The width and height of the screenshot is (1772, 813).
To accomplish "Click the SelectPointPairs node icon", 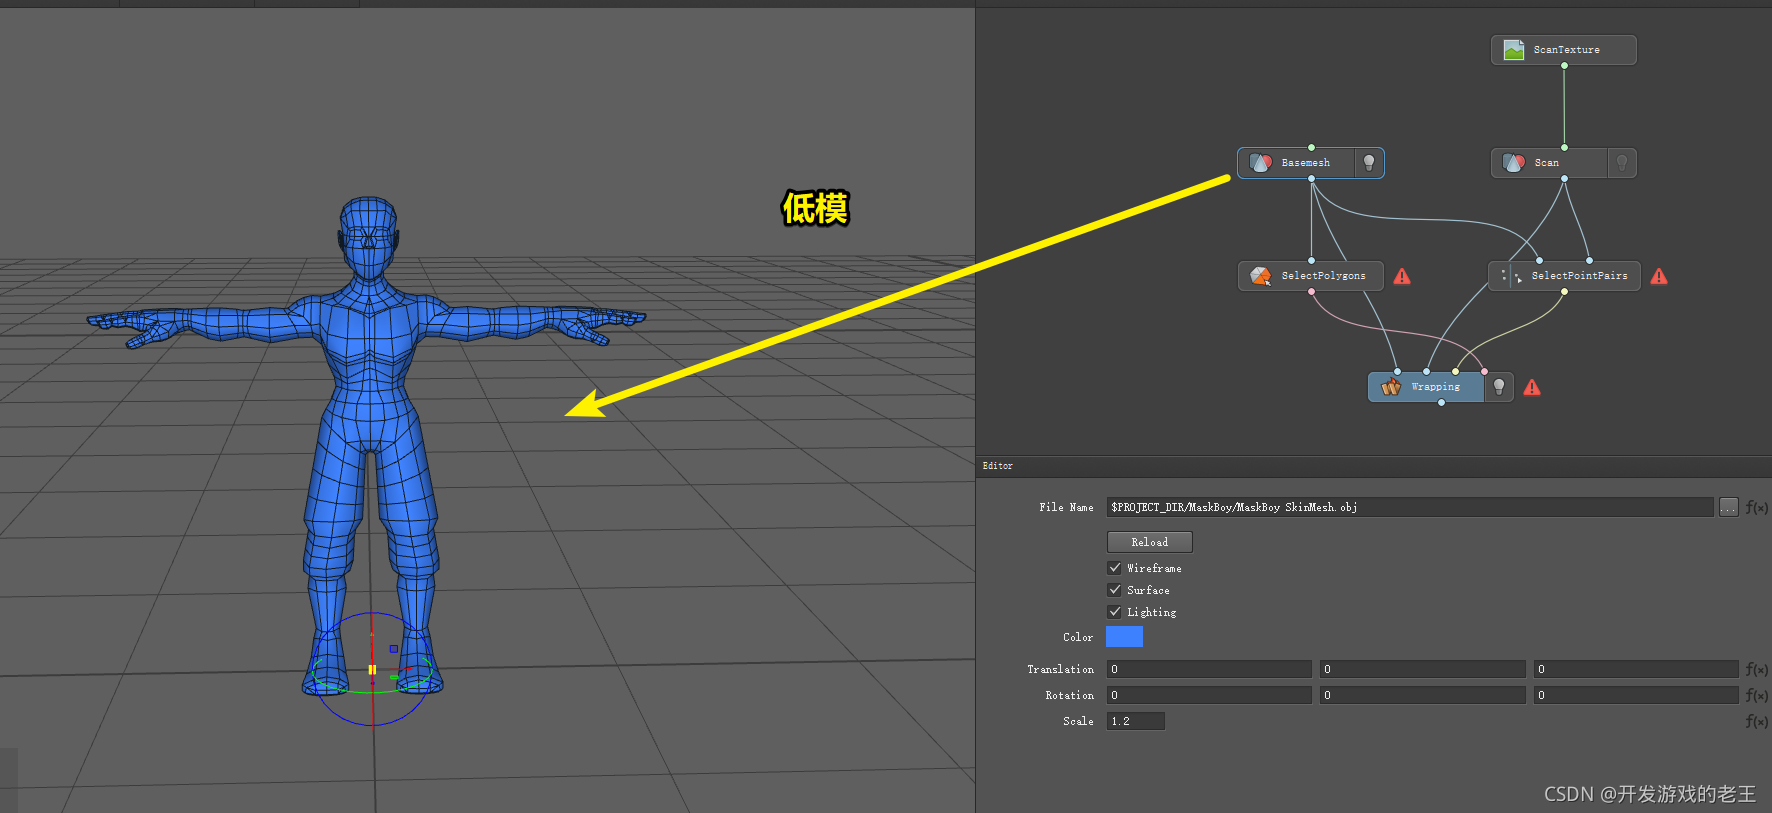I will tap(1511, 276).
